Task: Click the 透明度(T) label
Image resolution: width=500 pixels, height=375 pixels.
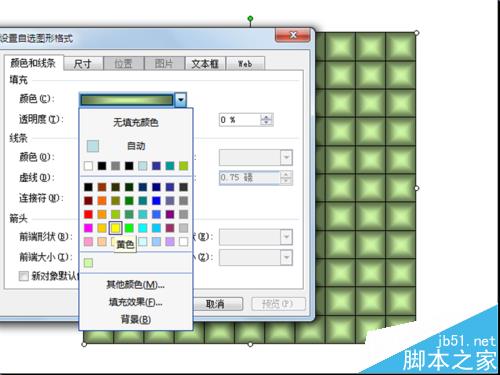Action: [41, 119]
